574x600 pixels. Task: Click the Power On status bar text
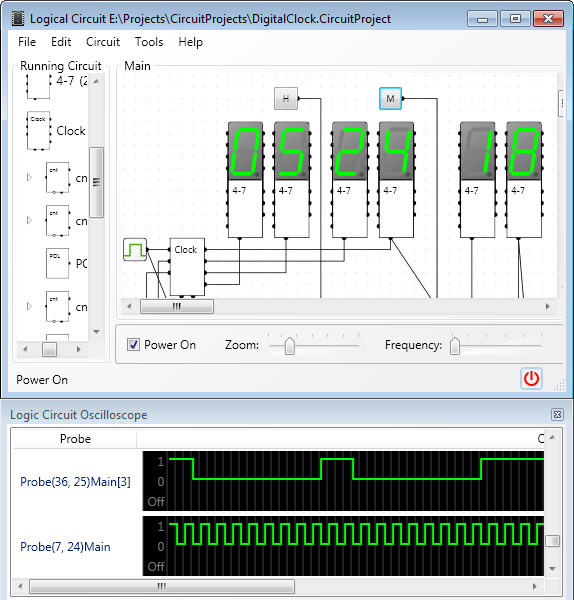click(42, 380)
